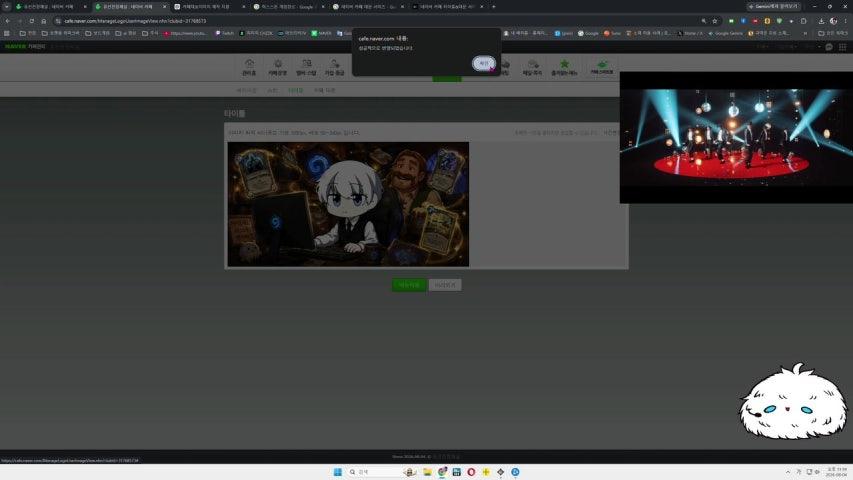Image resolution: width=853 pixels, height=480 pixels.
Task: Open the Chrome apps grid shortcut in bookmarks bar
Action: click(x=7, y=33)
